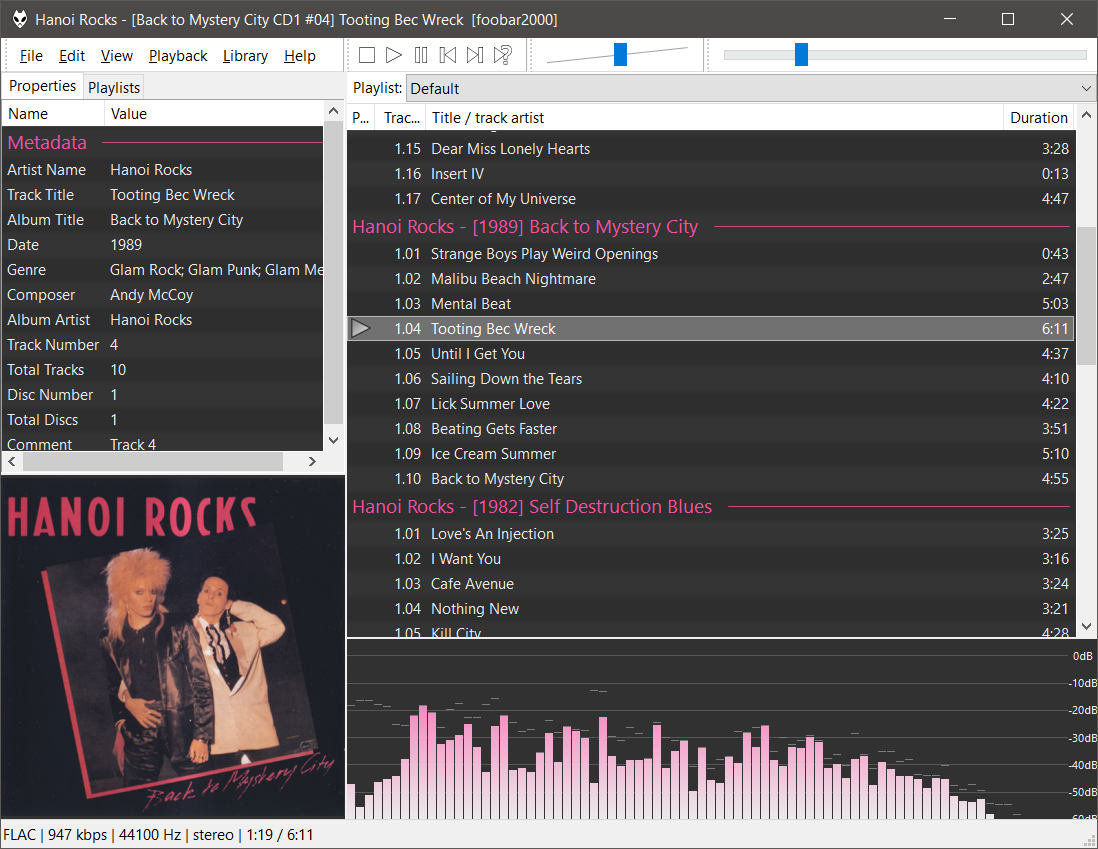Open the Playback menu
Viewport: 1098px width, 849px height.
(178, 56)
